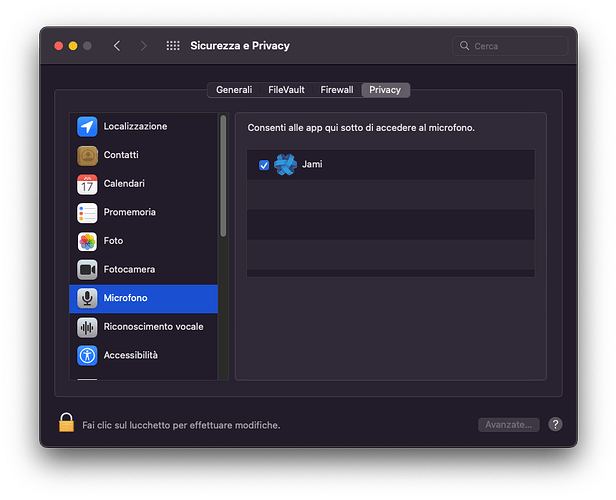Click the Cerca search field

click(x=513, y=46)
